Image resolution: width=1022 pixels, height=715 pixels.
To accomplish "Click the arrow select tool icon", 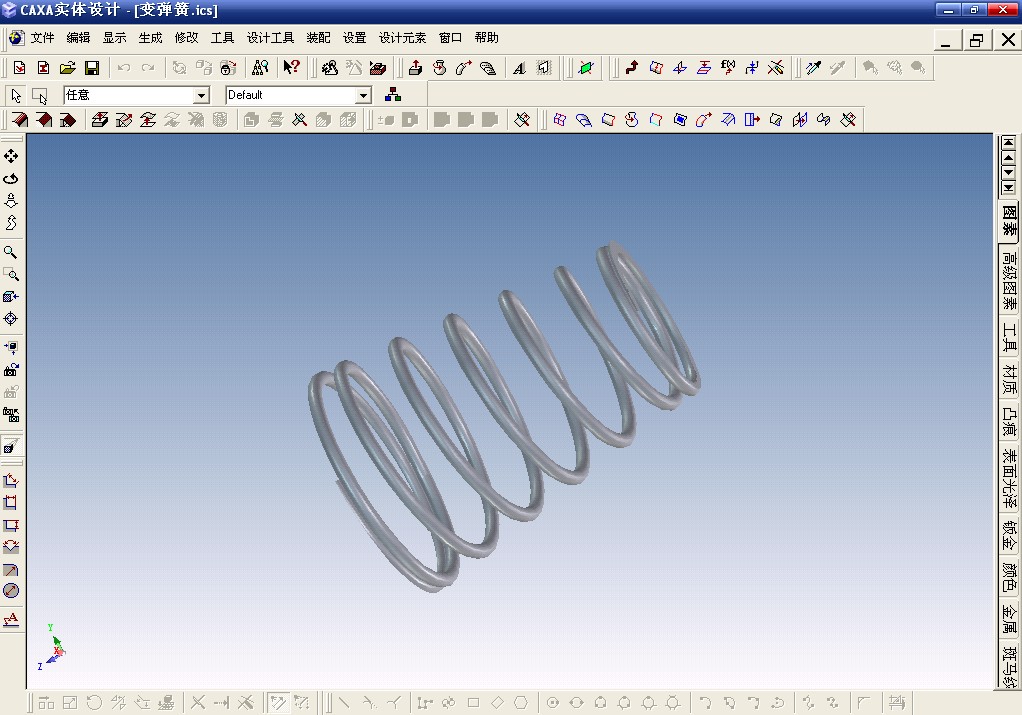I will (x=16, y=96).
